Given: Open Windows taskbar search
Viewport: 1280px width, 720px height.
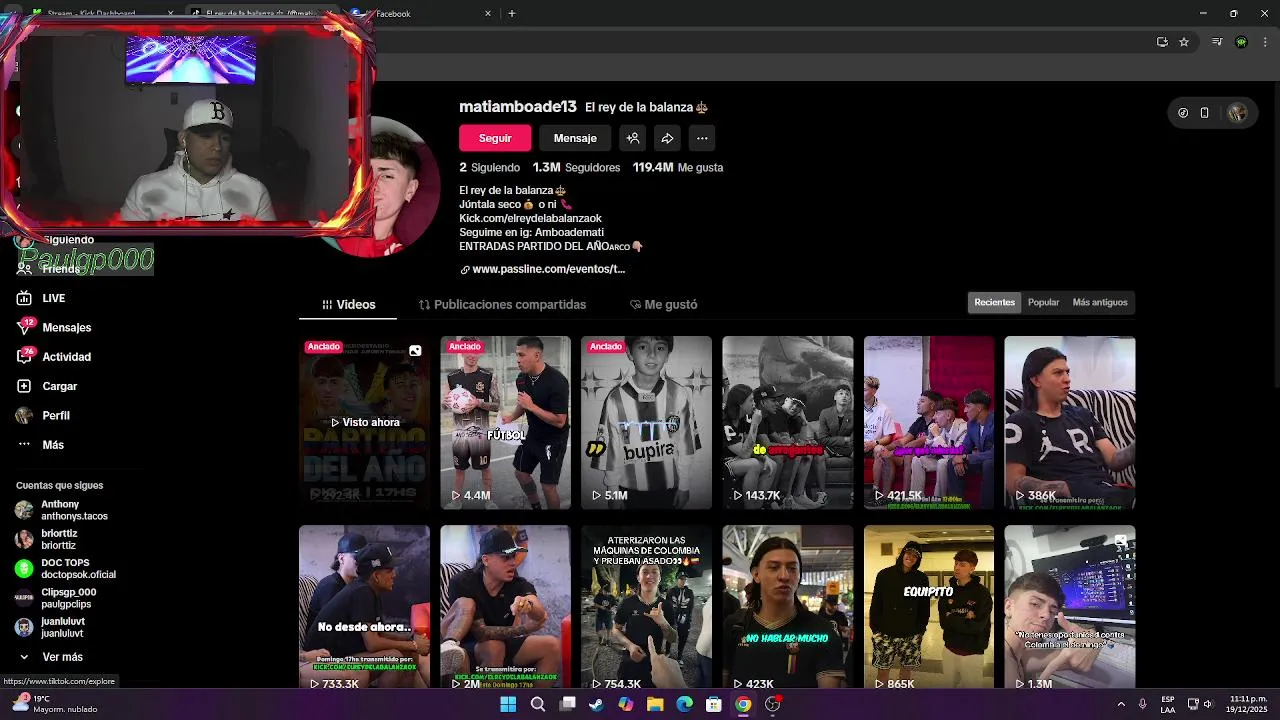Looking at the screenshot, I should pos(537,704).
